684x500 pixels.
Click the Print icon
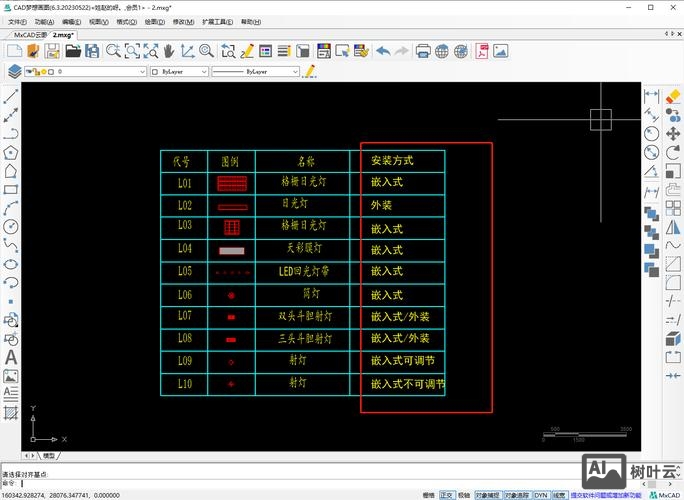pos(423,50)
